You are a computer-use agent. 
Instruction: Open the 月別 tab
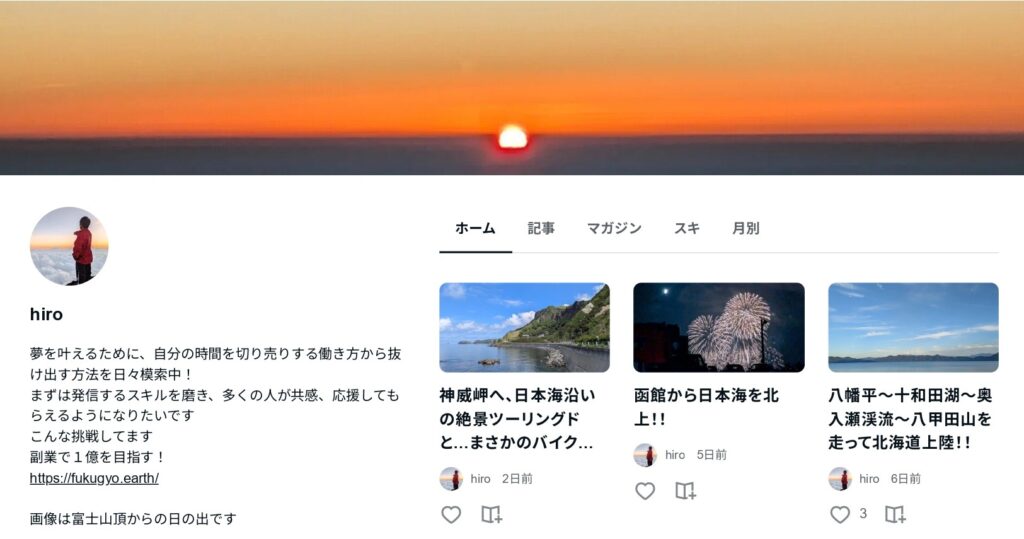[x=746, y=229]
